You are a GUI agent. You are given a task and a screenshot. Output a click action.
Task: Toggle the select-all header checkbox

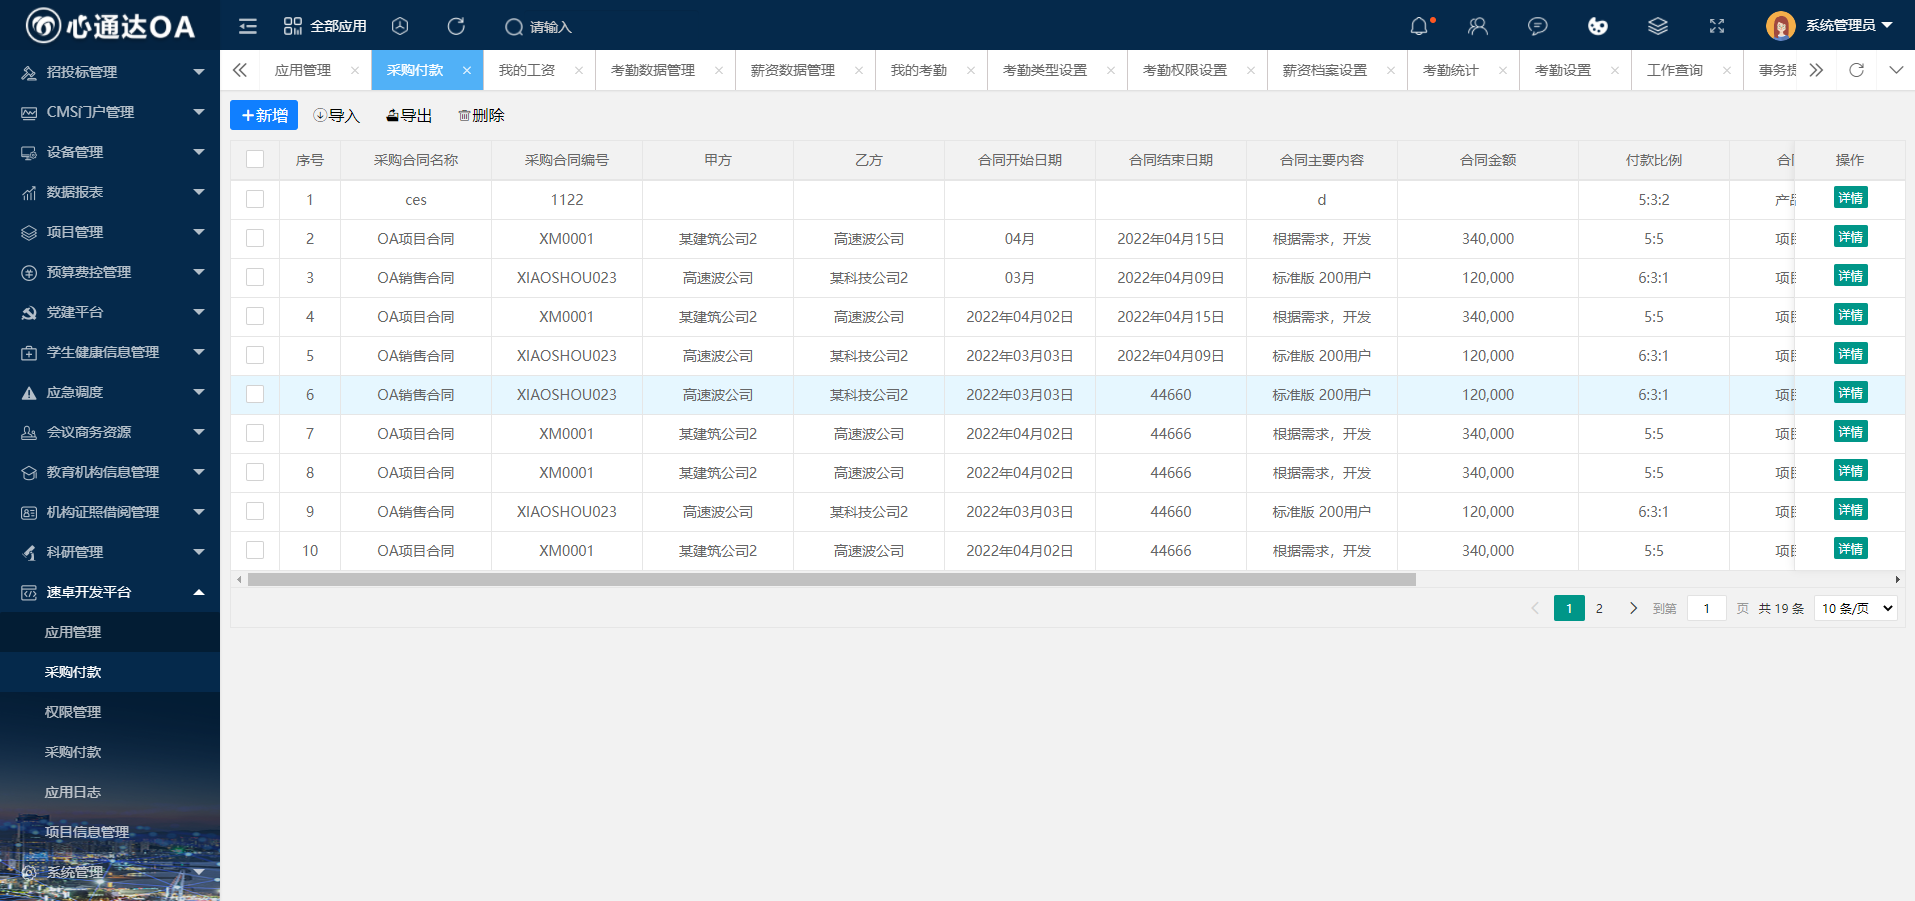click(255, 160)
